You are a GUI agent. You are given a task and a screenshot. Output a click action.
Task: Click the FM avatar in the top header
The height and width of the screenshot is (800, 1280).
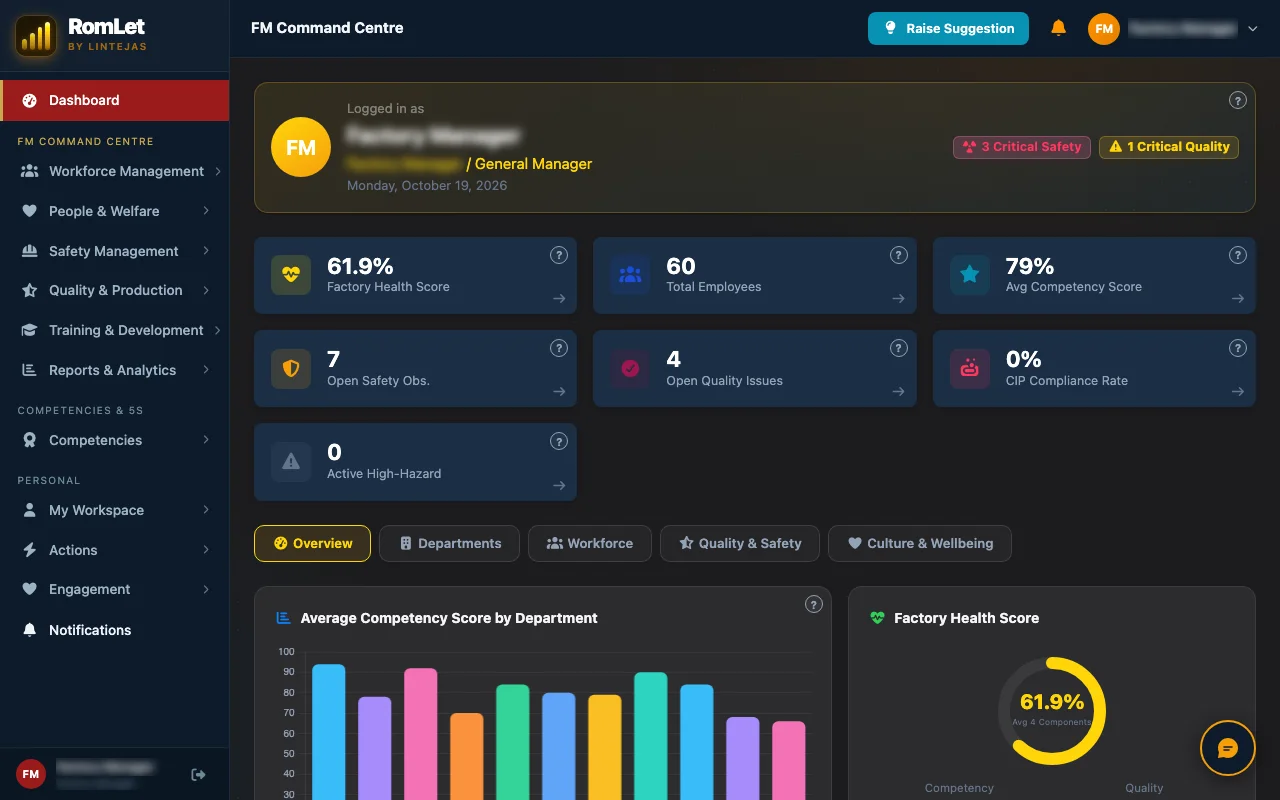(x=1104, y=29)
